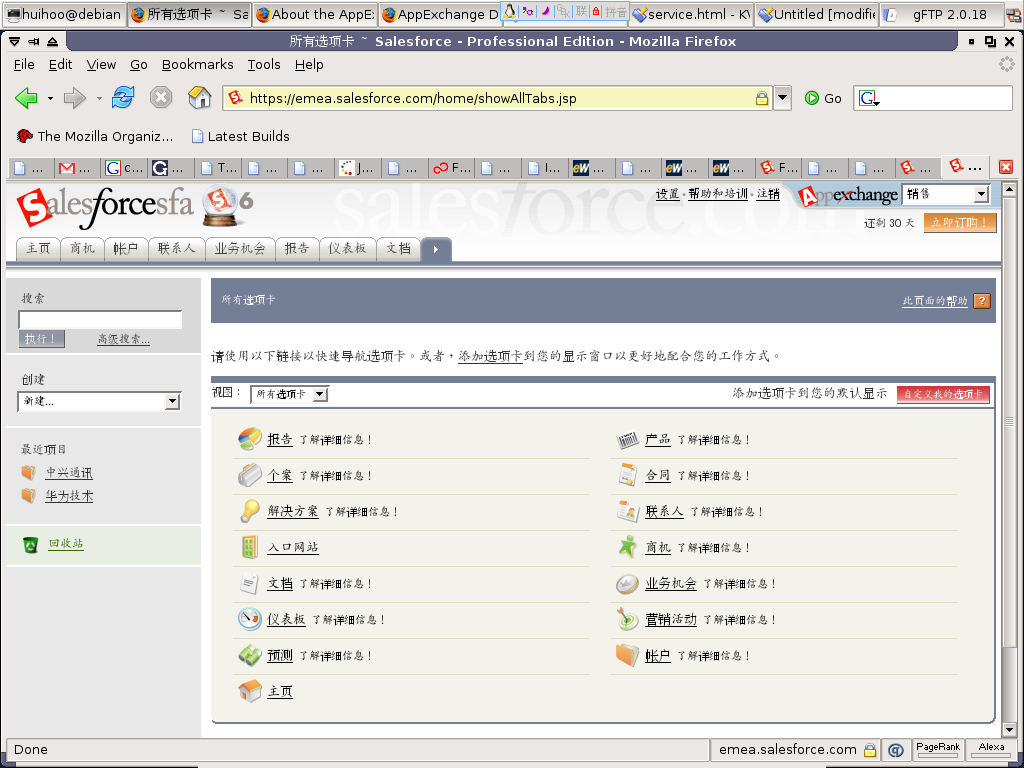Select the 业务机会 navigation tab
Viewport: 1024px width, 768px height.
click(x=240, y=249)
